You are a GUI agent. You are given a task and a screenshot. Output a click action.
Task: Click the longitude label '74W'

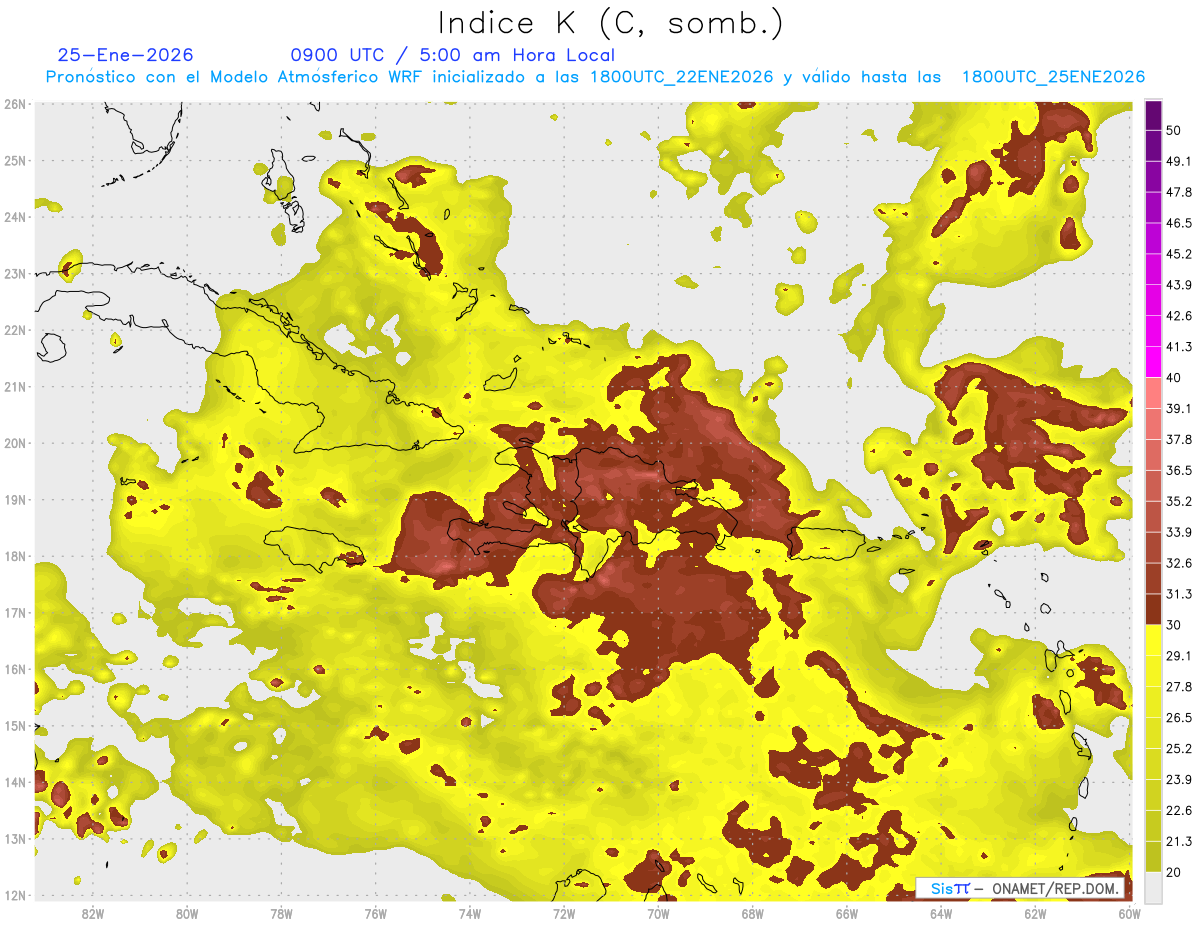click(x=470, y=914)
